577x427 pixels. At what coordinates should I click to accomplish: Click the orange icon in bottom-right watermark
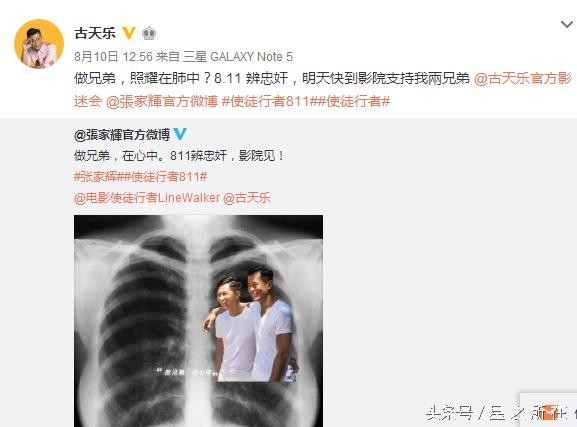(x=548, y=413)
